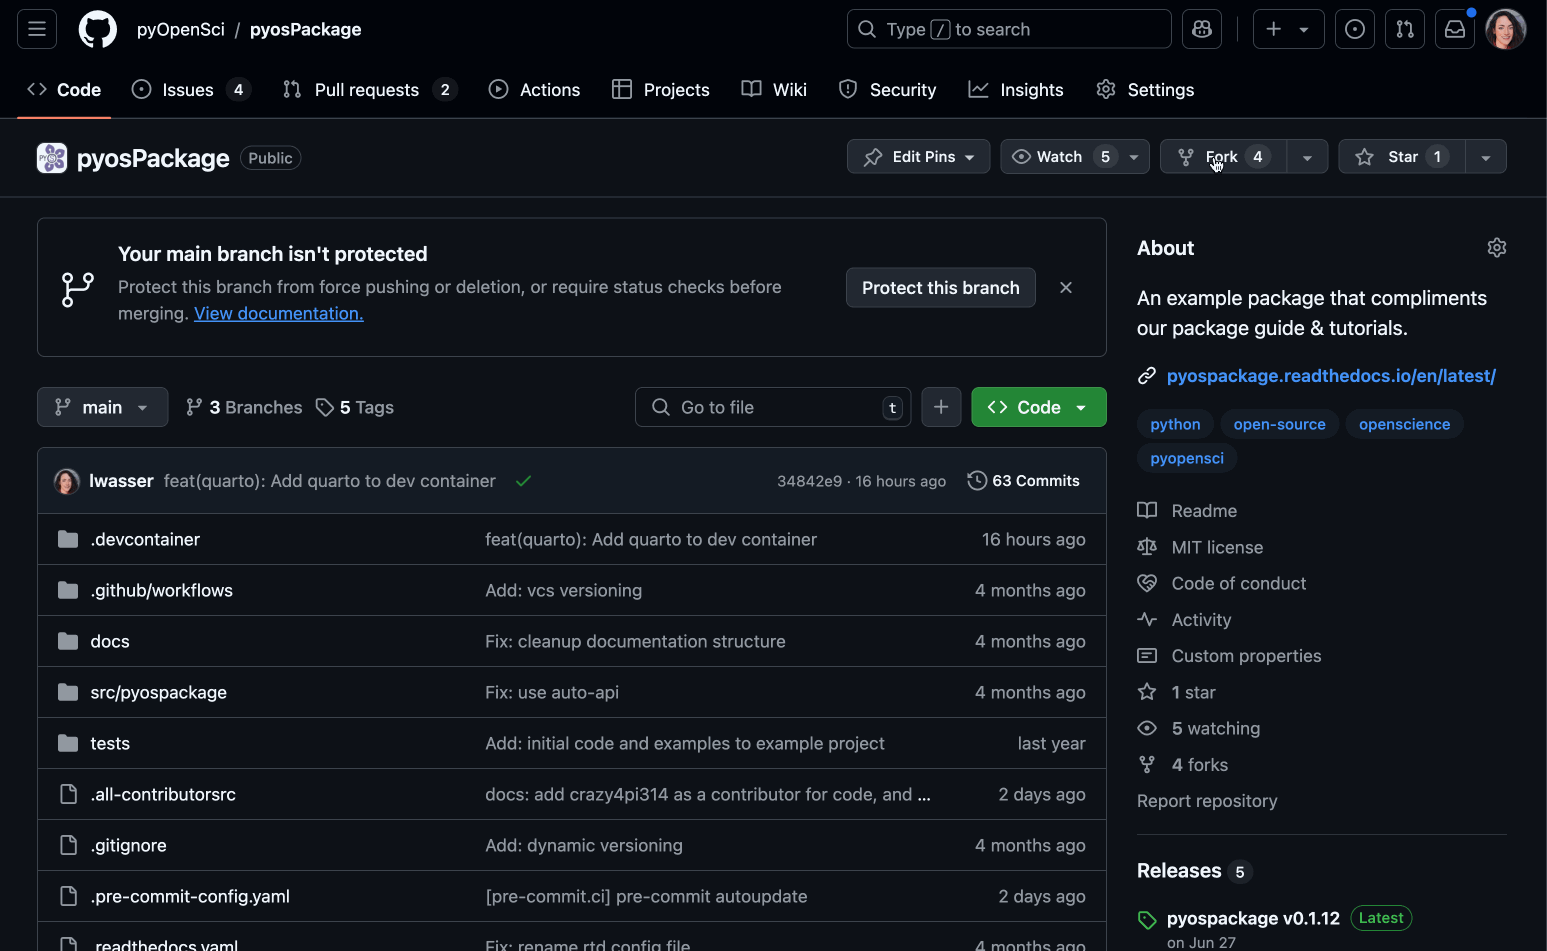The height and width of the screenshot is (951, 1547).
Task: View the 3 Branches link
Action: click(x=244, y=407)
